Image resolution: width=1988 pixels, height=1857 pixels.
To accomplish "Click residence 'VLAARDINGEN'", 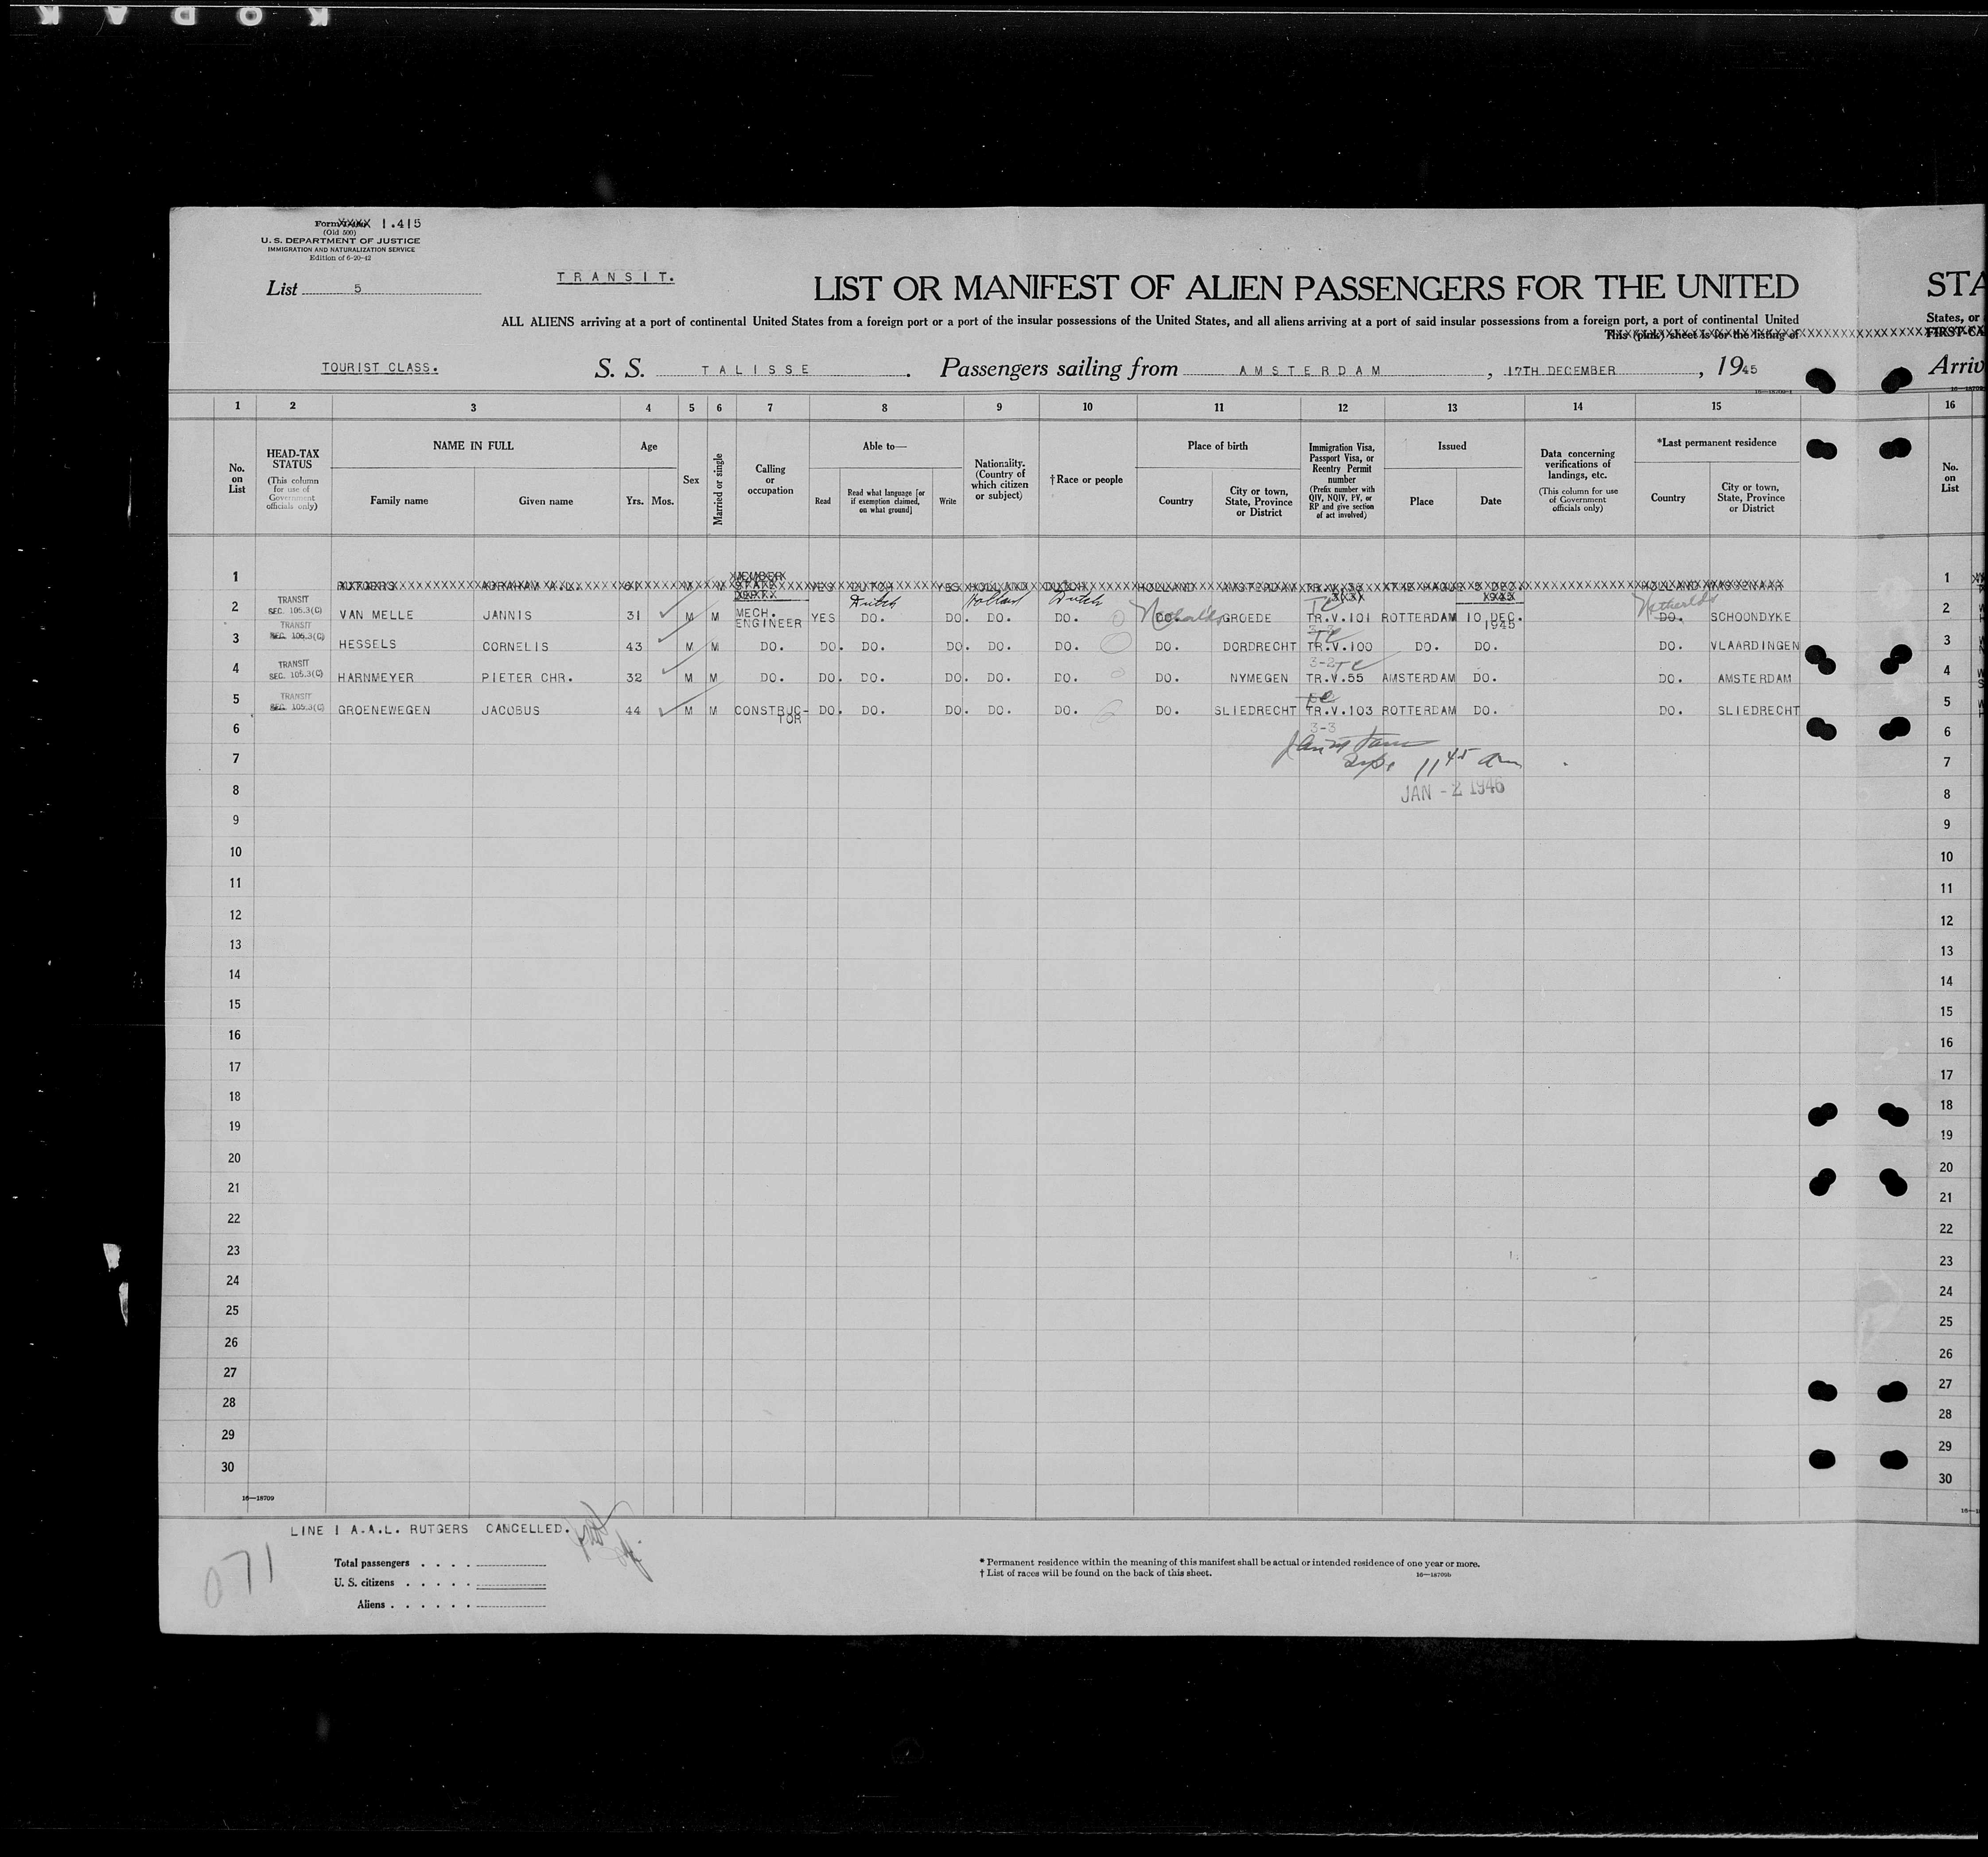I will [x=1755, y=646].
